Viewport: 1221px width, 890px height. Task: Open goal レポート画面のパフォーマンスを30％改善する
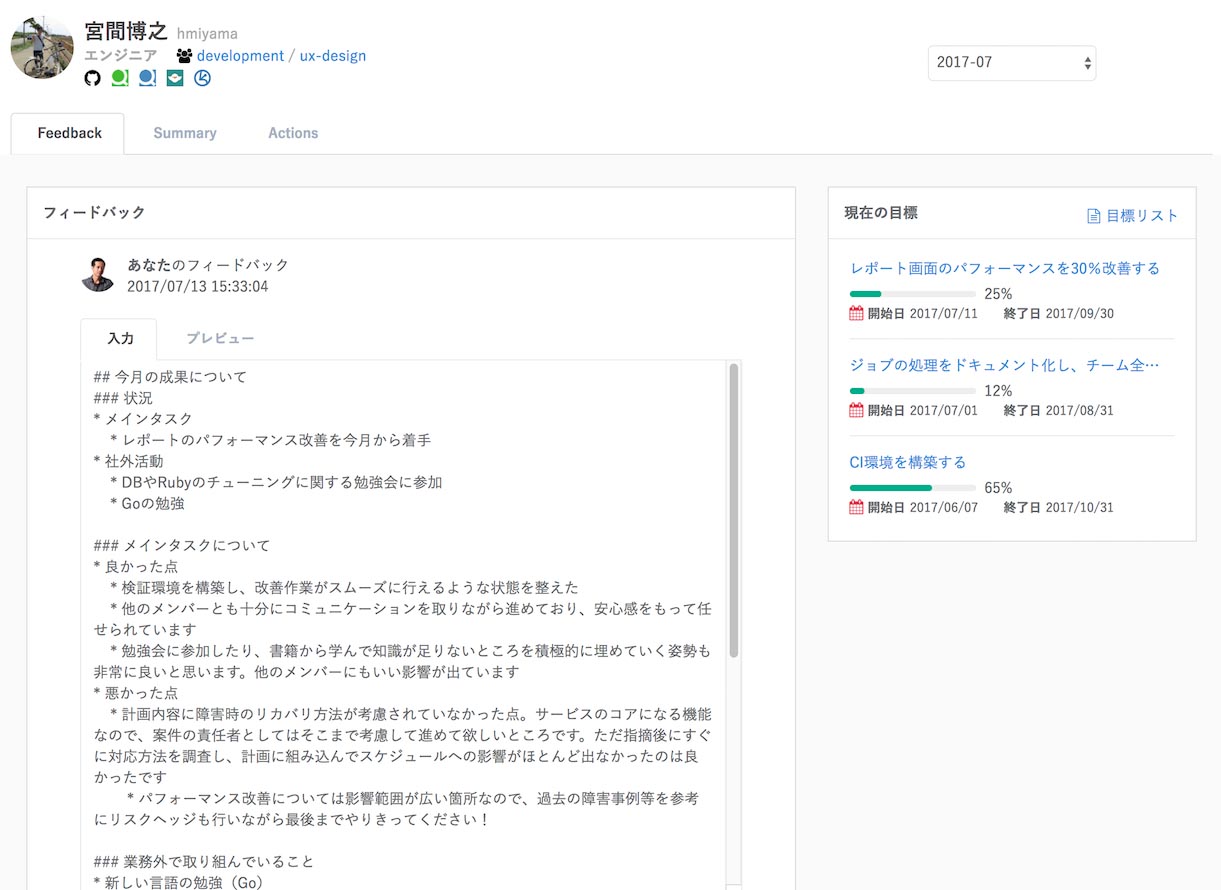tap(1003, 268)
